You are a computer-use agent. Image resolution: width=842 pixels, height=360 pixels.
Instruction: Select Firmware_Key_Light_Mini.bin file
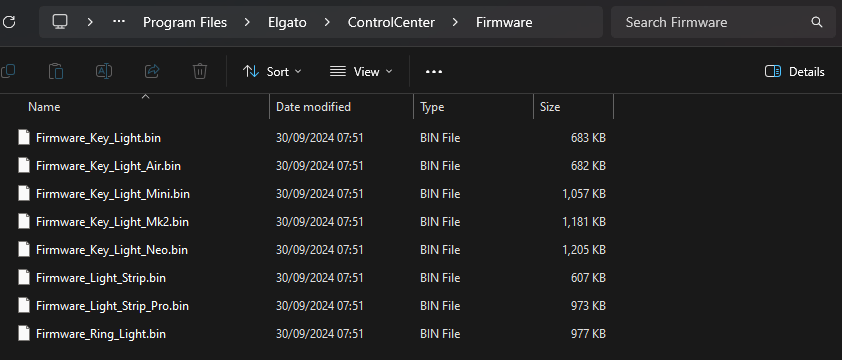(113, 194)
